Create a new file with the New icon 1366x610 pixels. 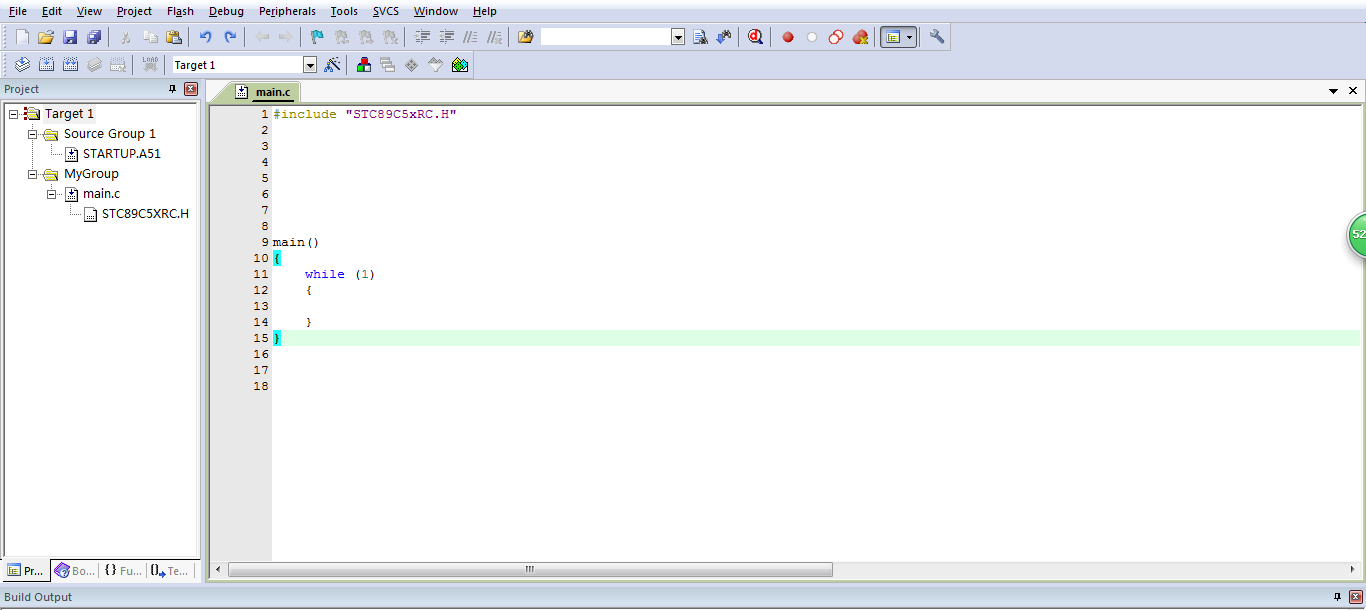click(22, 37)
